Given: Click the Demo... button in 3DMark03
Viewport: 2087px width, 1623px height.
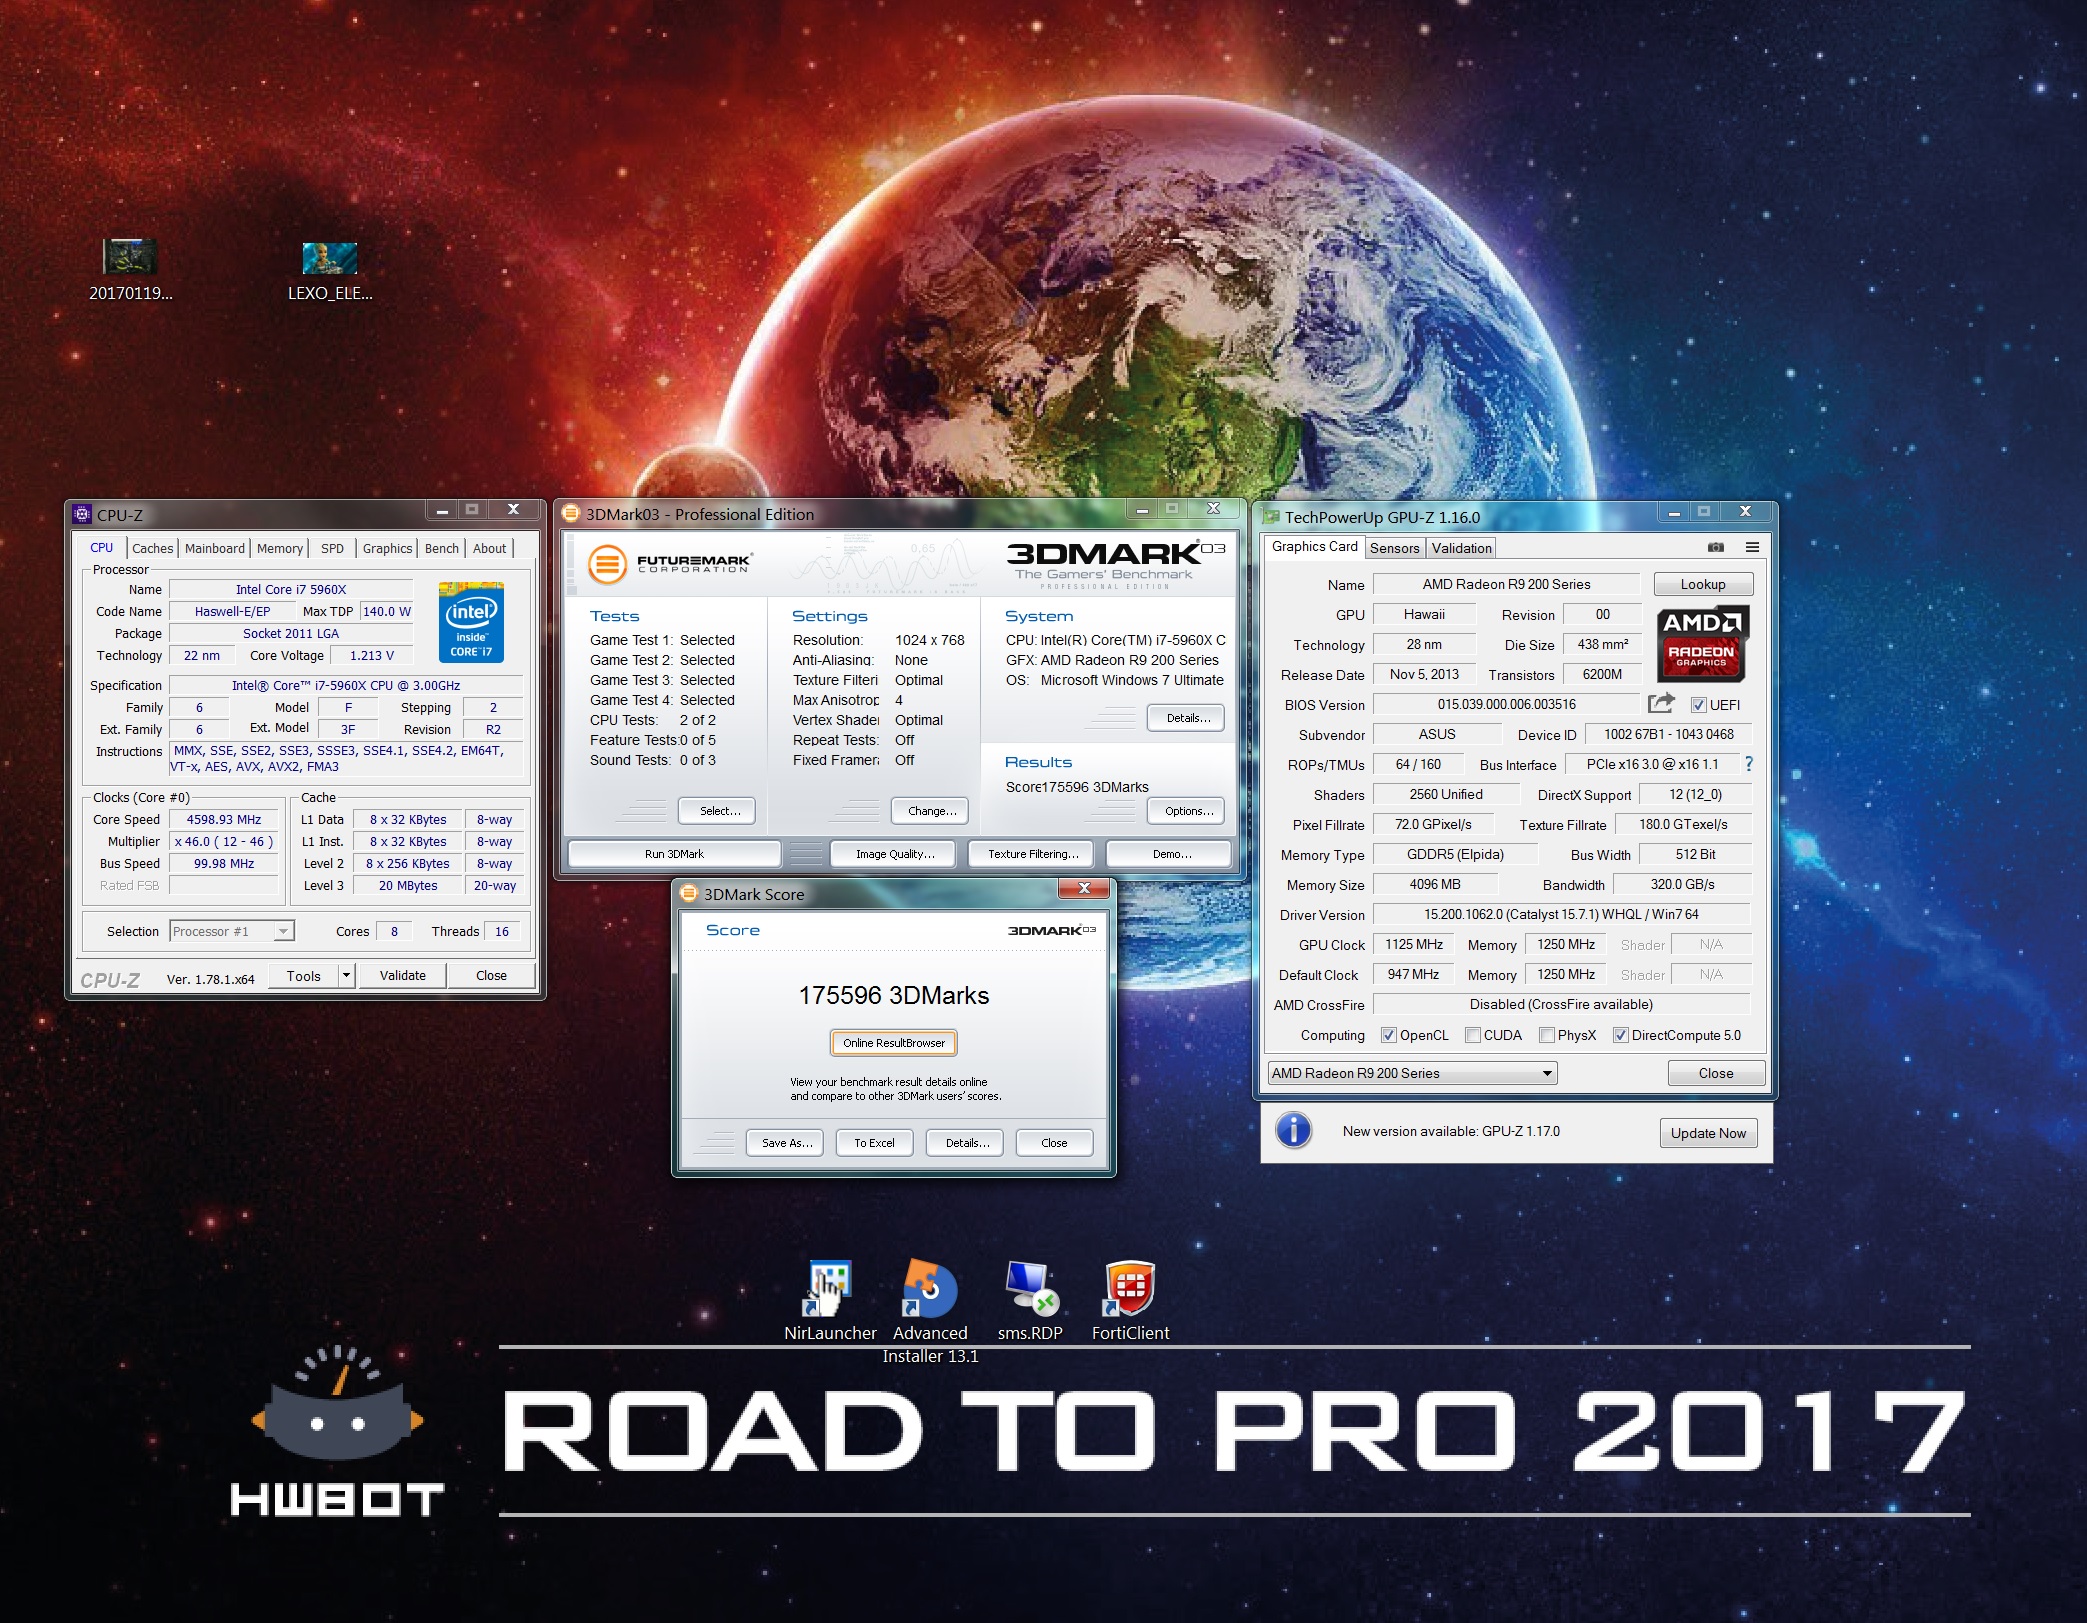Looking at the screenshot, I should [x=1171, y=854].
